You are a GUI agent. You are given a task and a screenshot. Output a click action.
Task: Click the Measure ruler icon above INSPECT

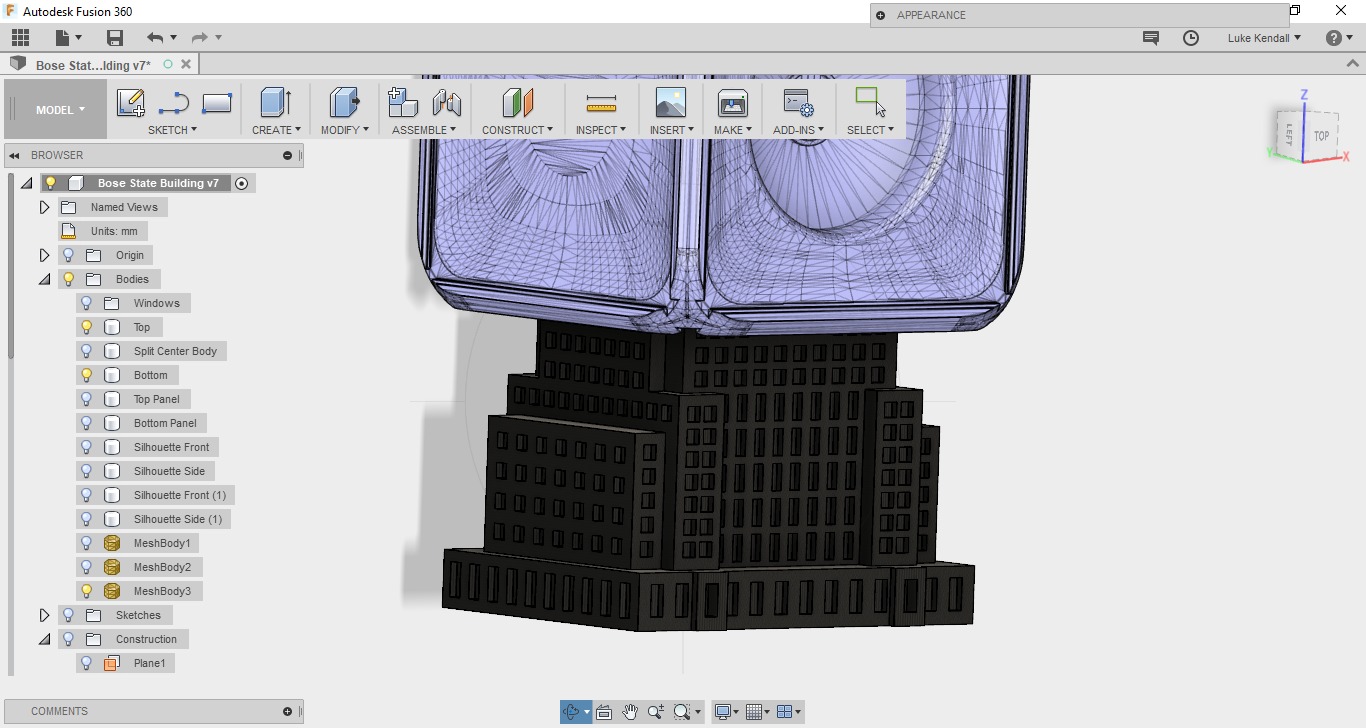tap(601, 103)
